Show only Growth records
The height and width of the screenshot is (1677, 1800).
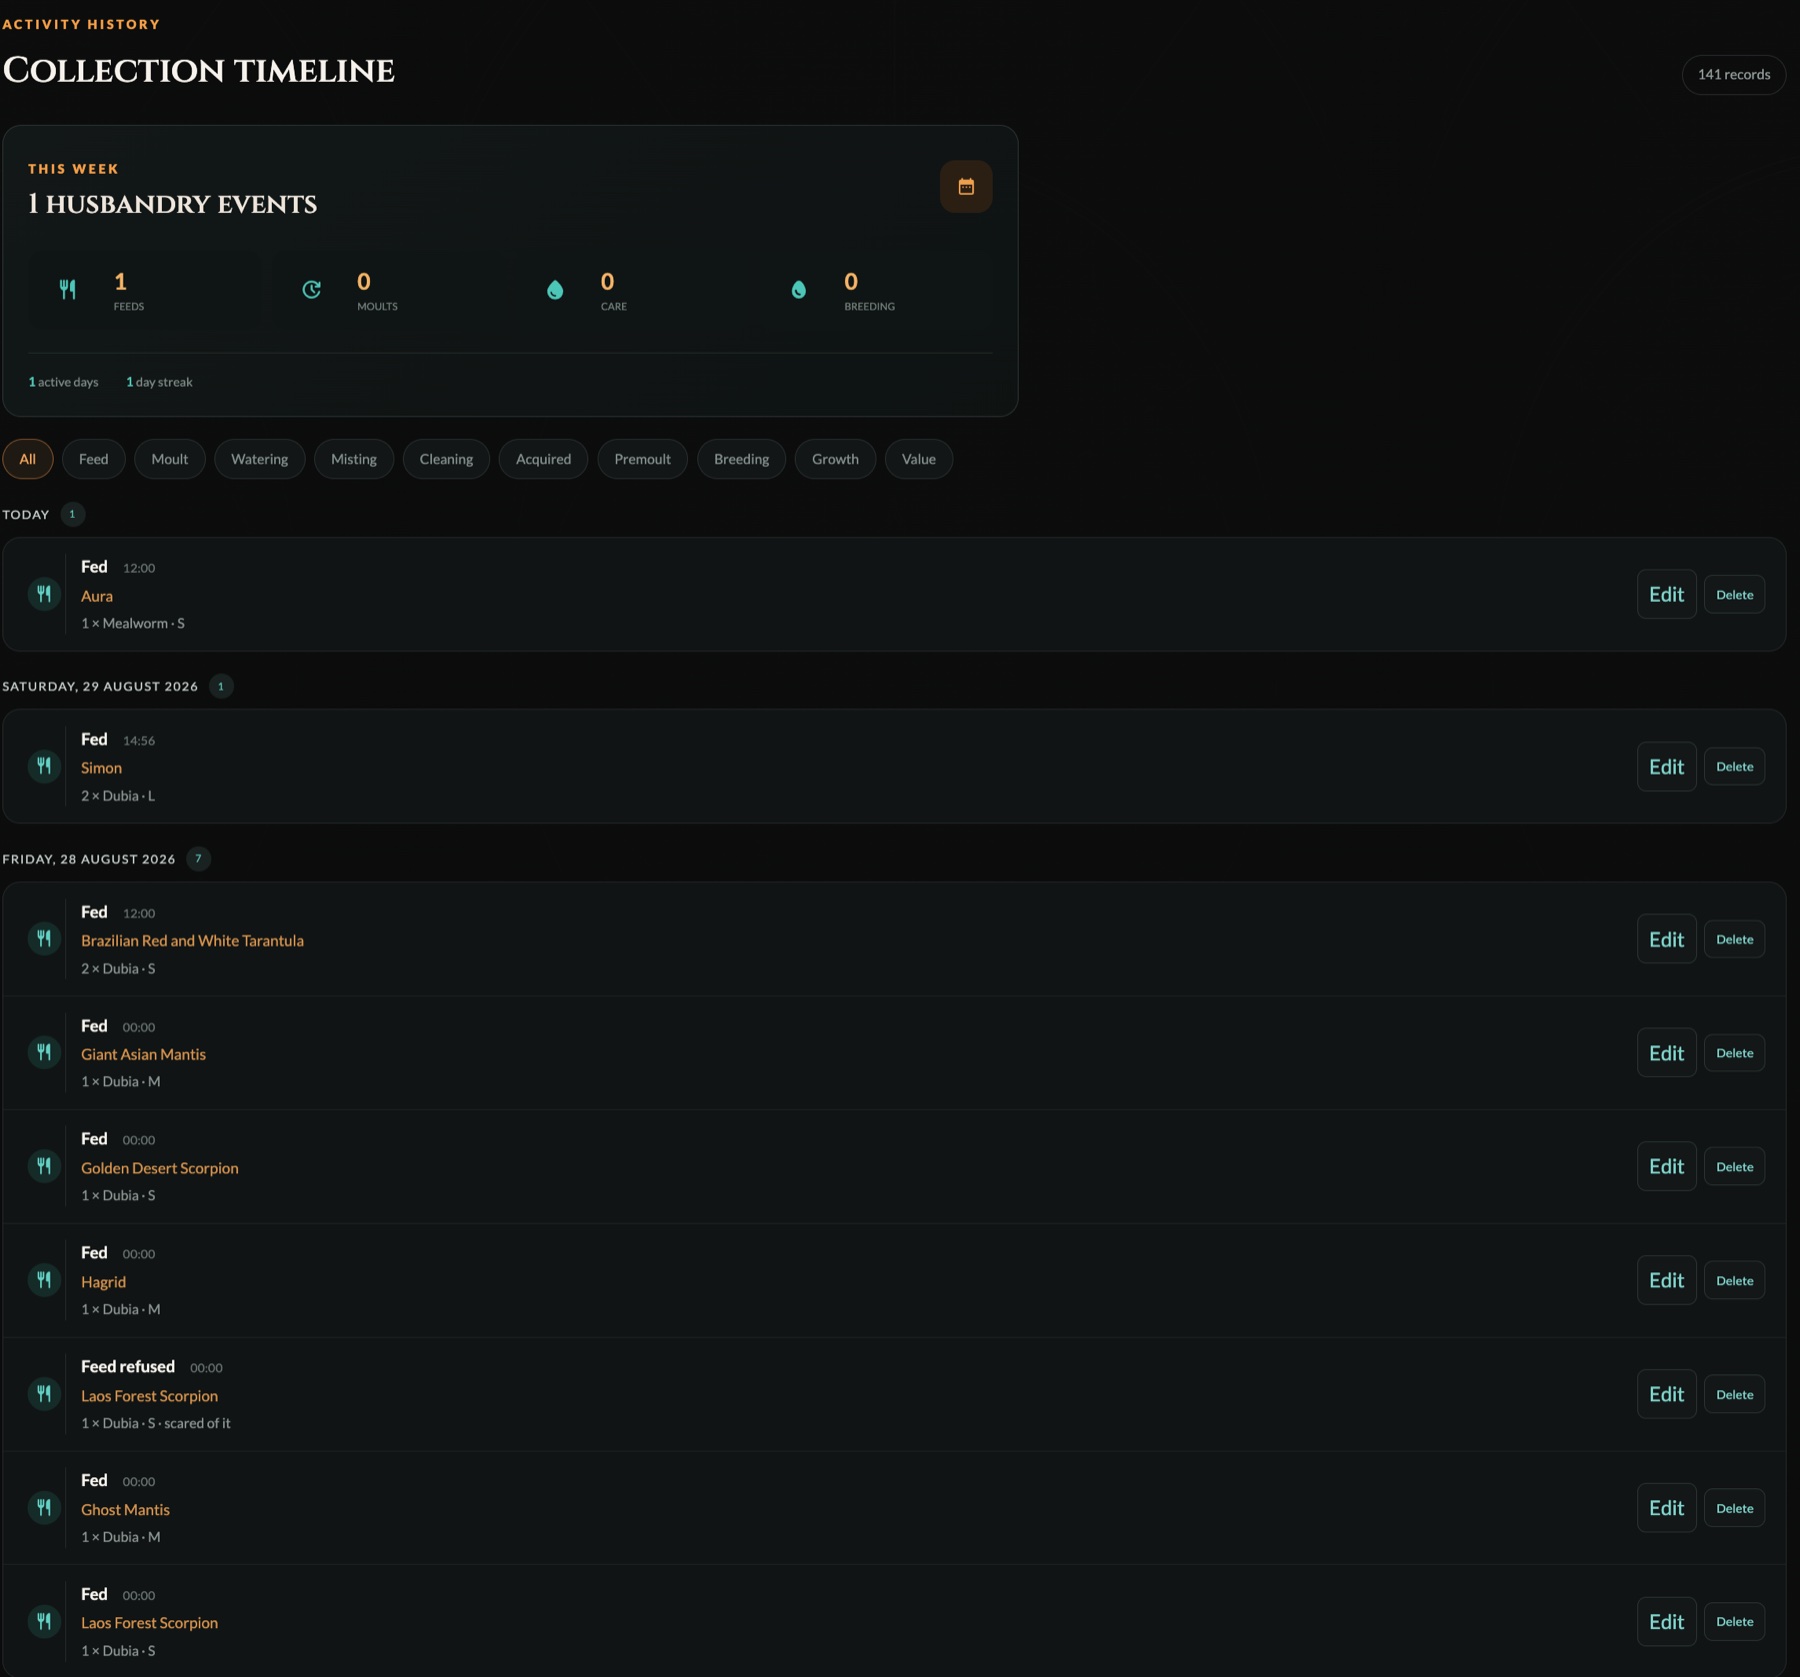836,459
